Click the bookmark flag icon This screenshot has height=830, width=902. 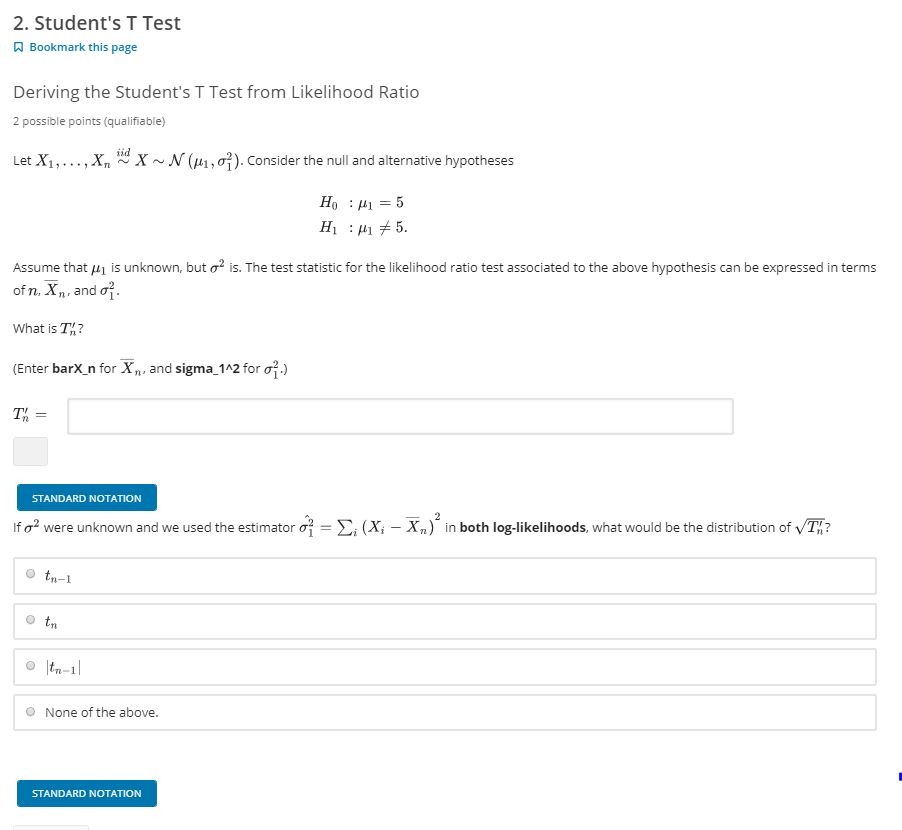click(17, 46)
